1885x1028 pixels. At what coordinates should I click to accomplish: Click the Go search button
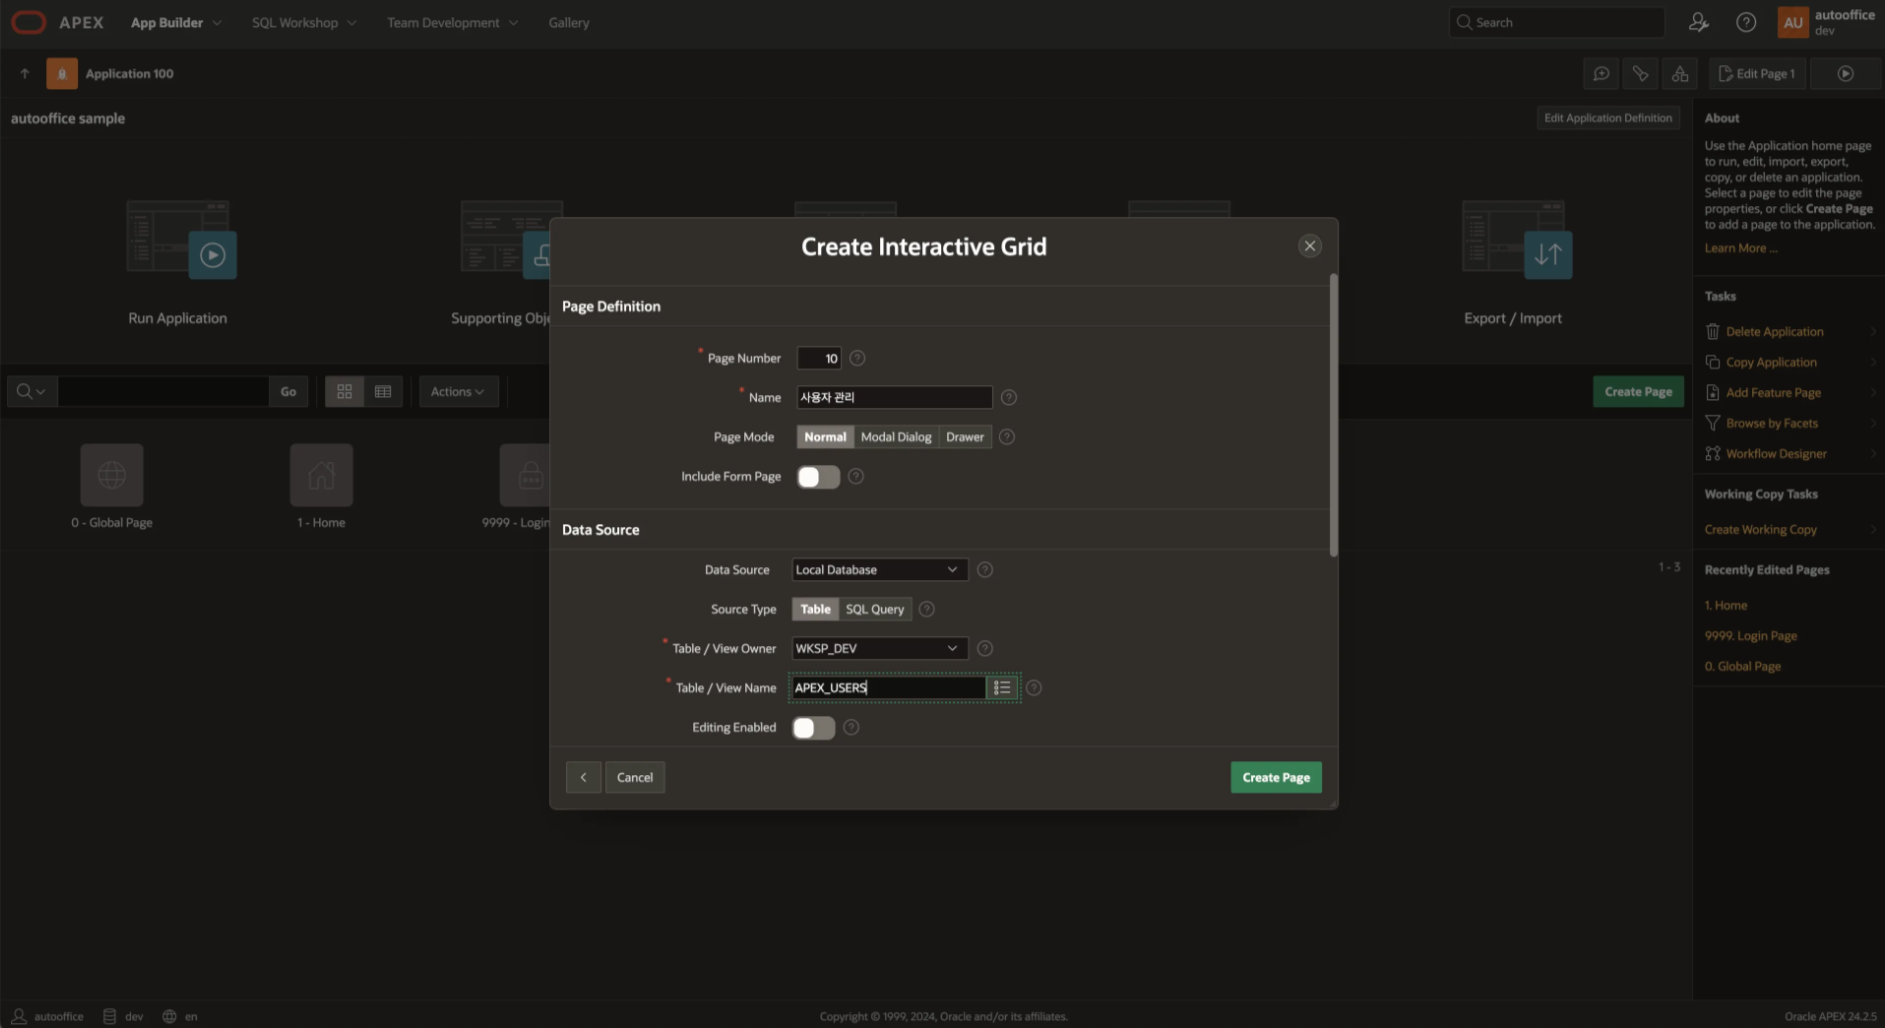[x=288, y=392]
